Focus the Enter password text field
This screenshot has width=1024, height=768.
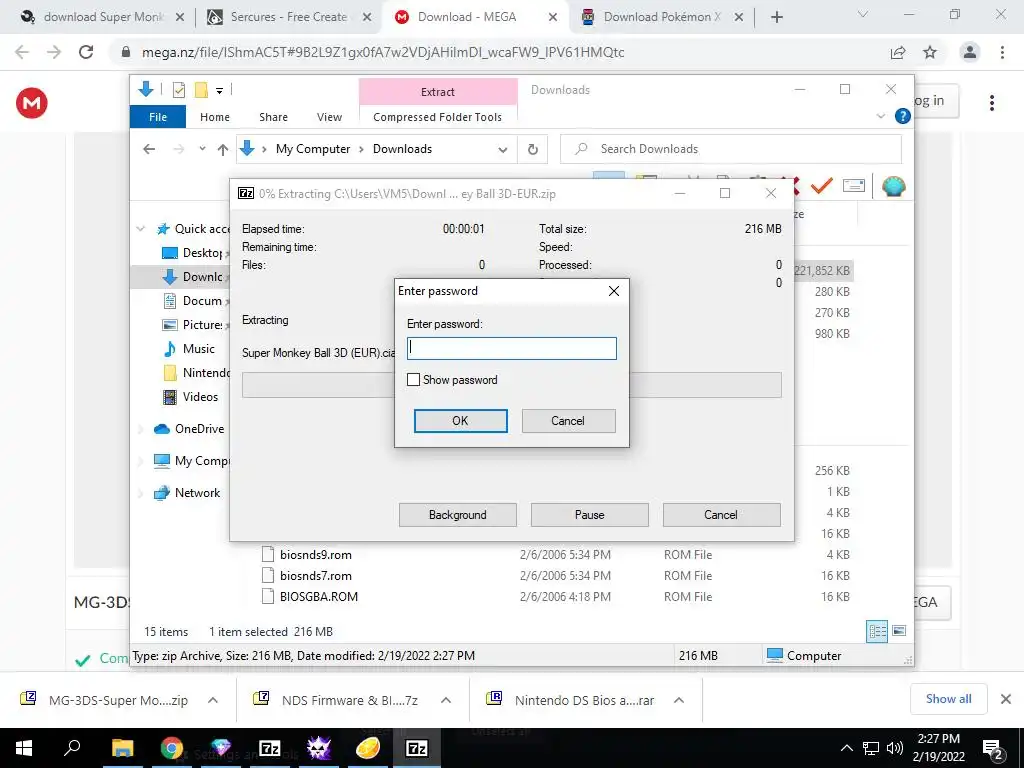(511, 348)
